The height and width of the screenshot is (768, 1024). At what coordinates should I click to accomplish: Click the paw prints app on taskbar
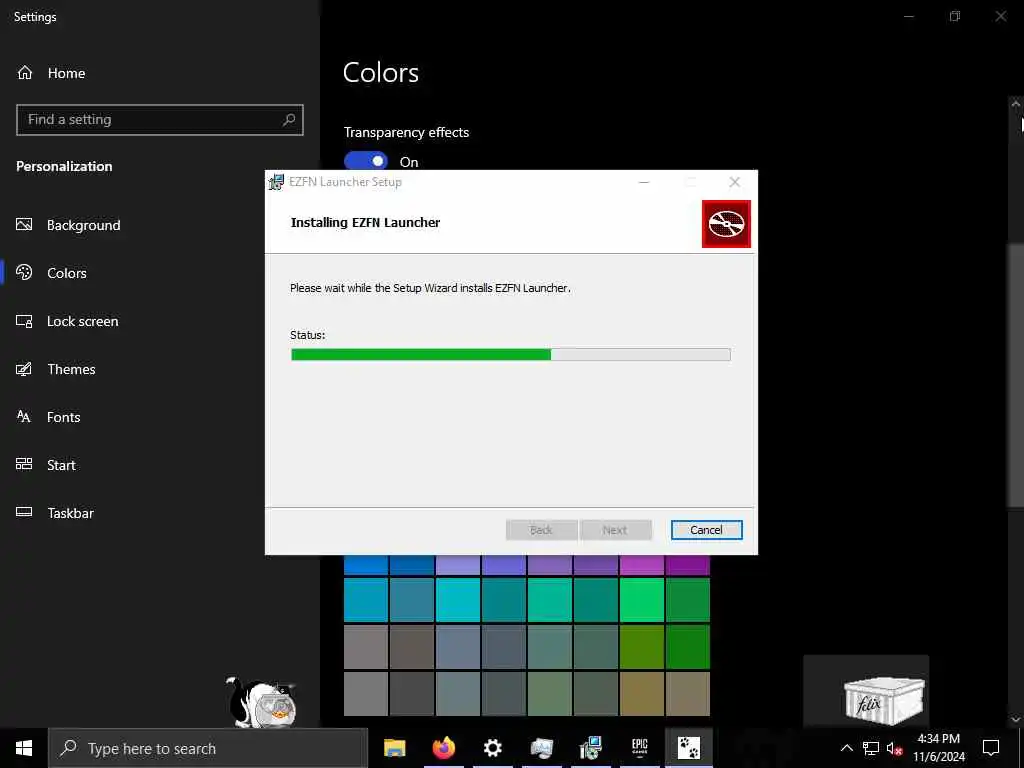point(688,748)
